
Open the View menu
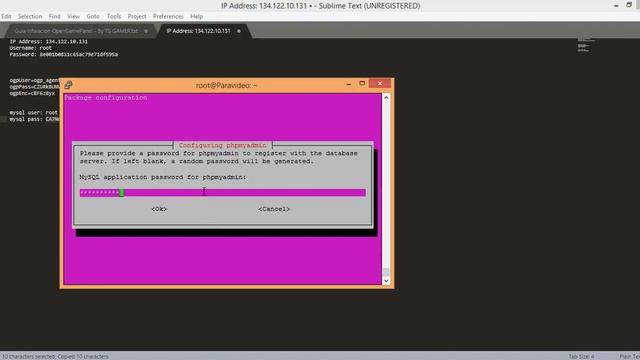[x=73, y=16]
